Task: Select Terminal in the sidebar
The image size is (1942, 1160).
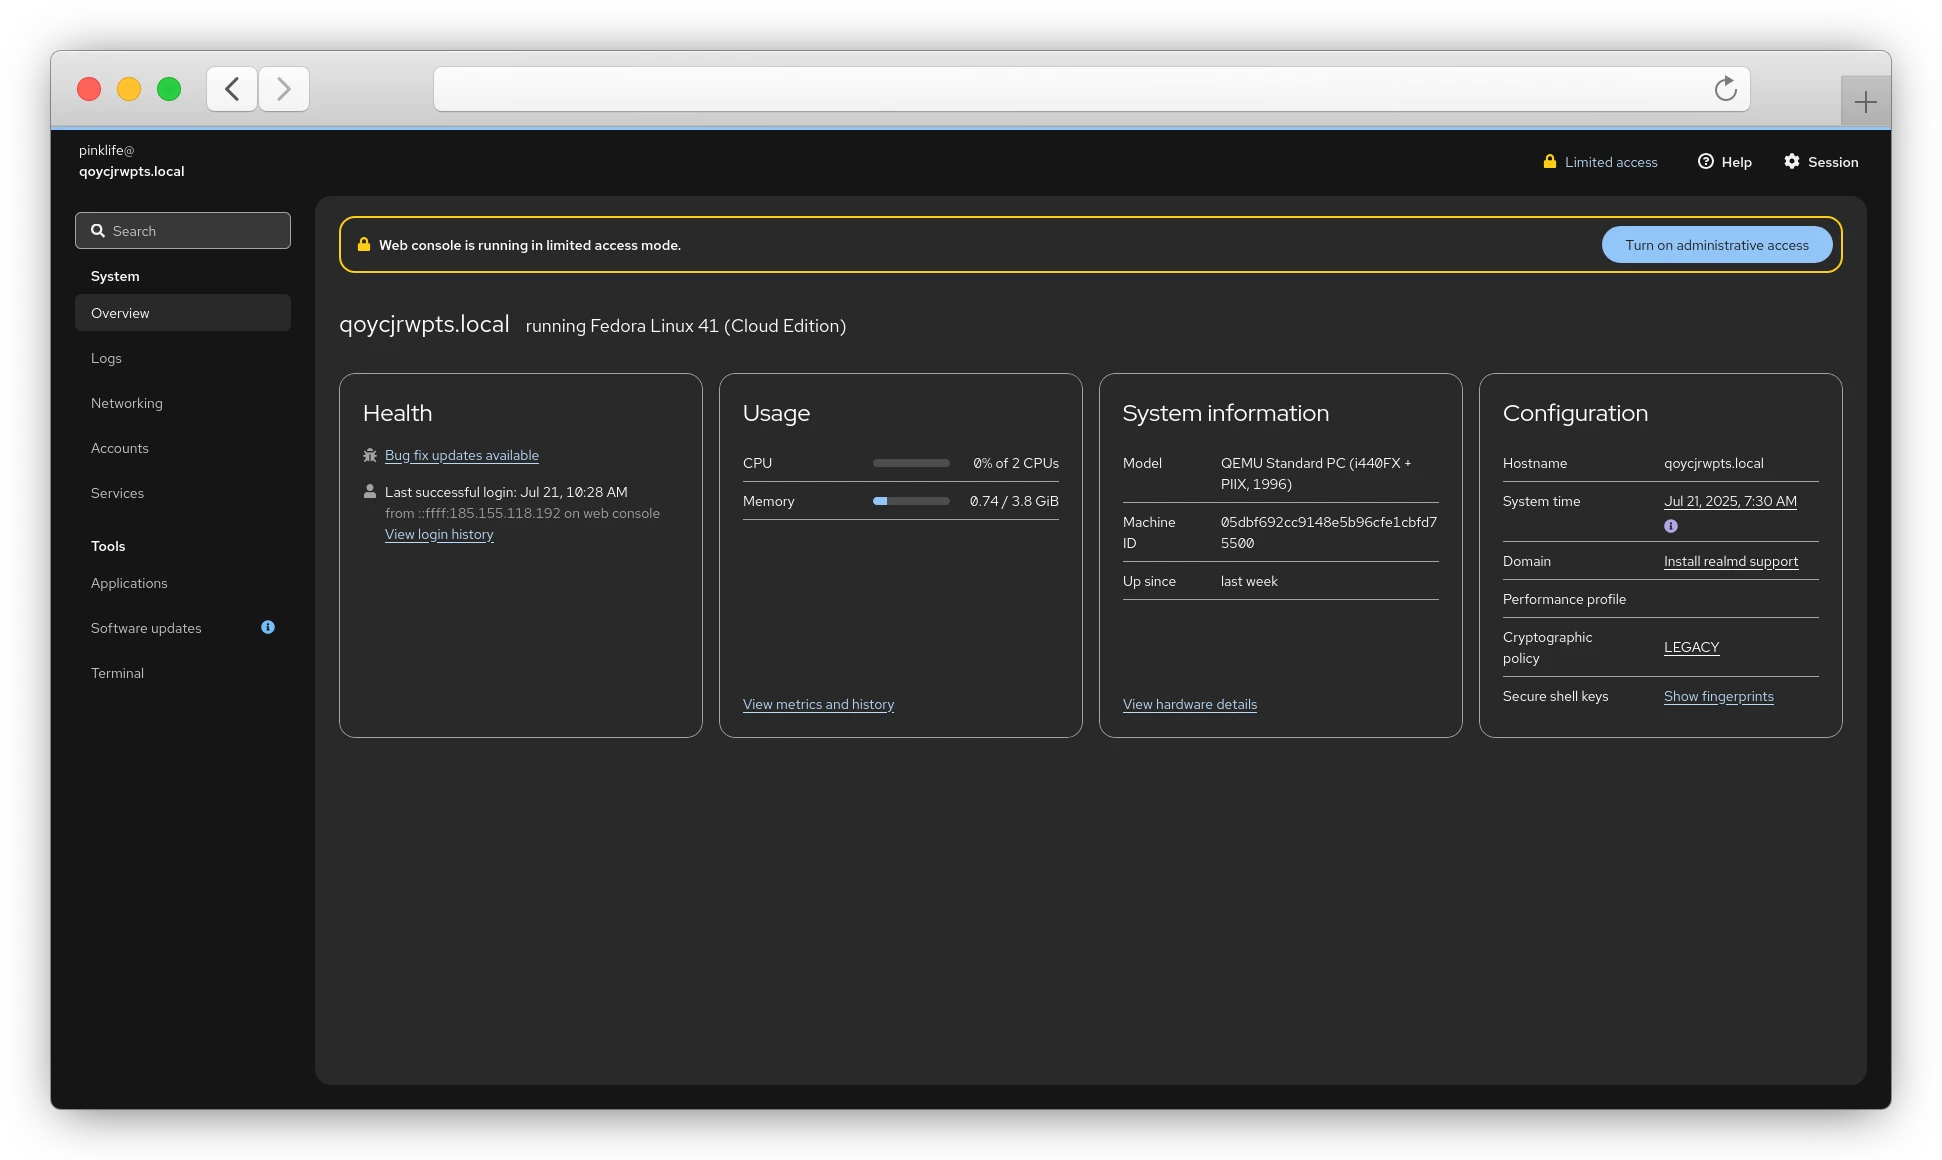Action: click(118, 673)
